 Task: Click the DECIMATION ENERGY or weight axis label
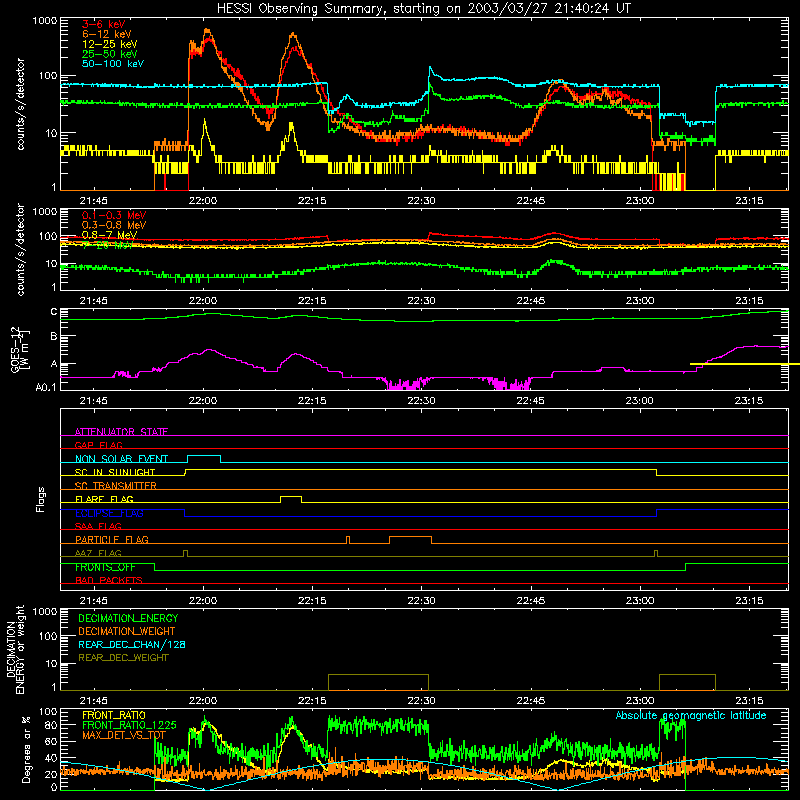point(15,649)
